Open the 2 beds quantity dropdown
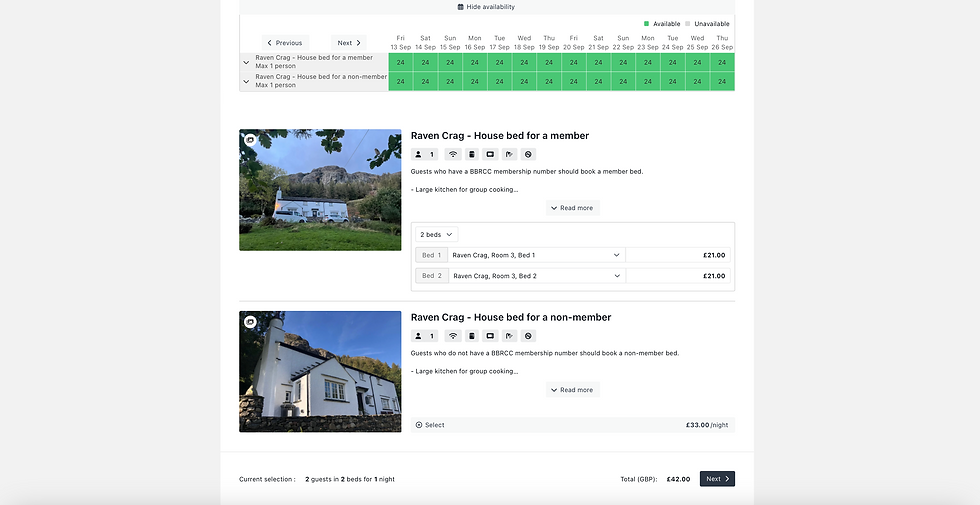 (436, 234)
